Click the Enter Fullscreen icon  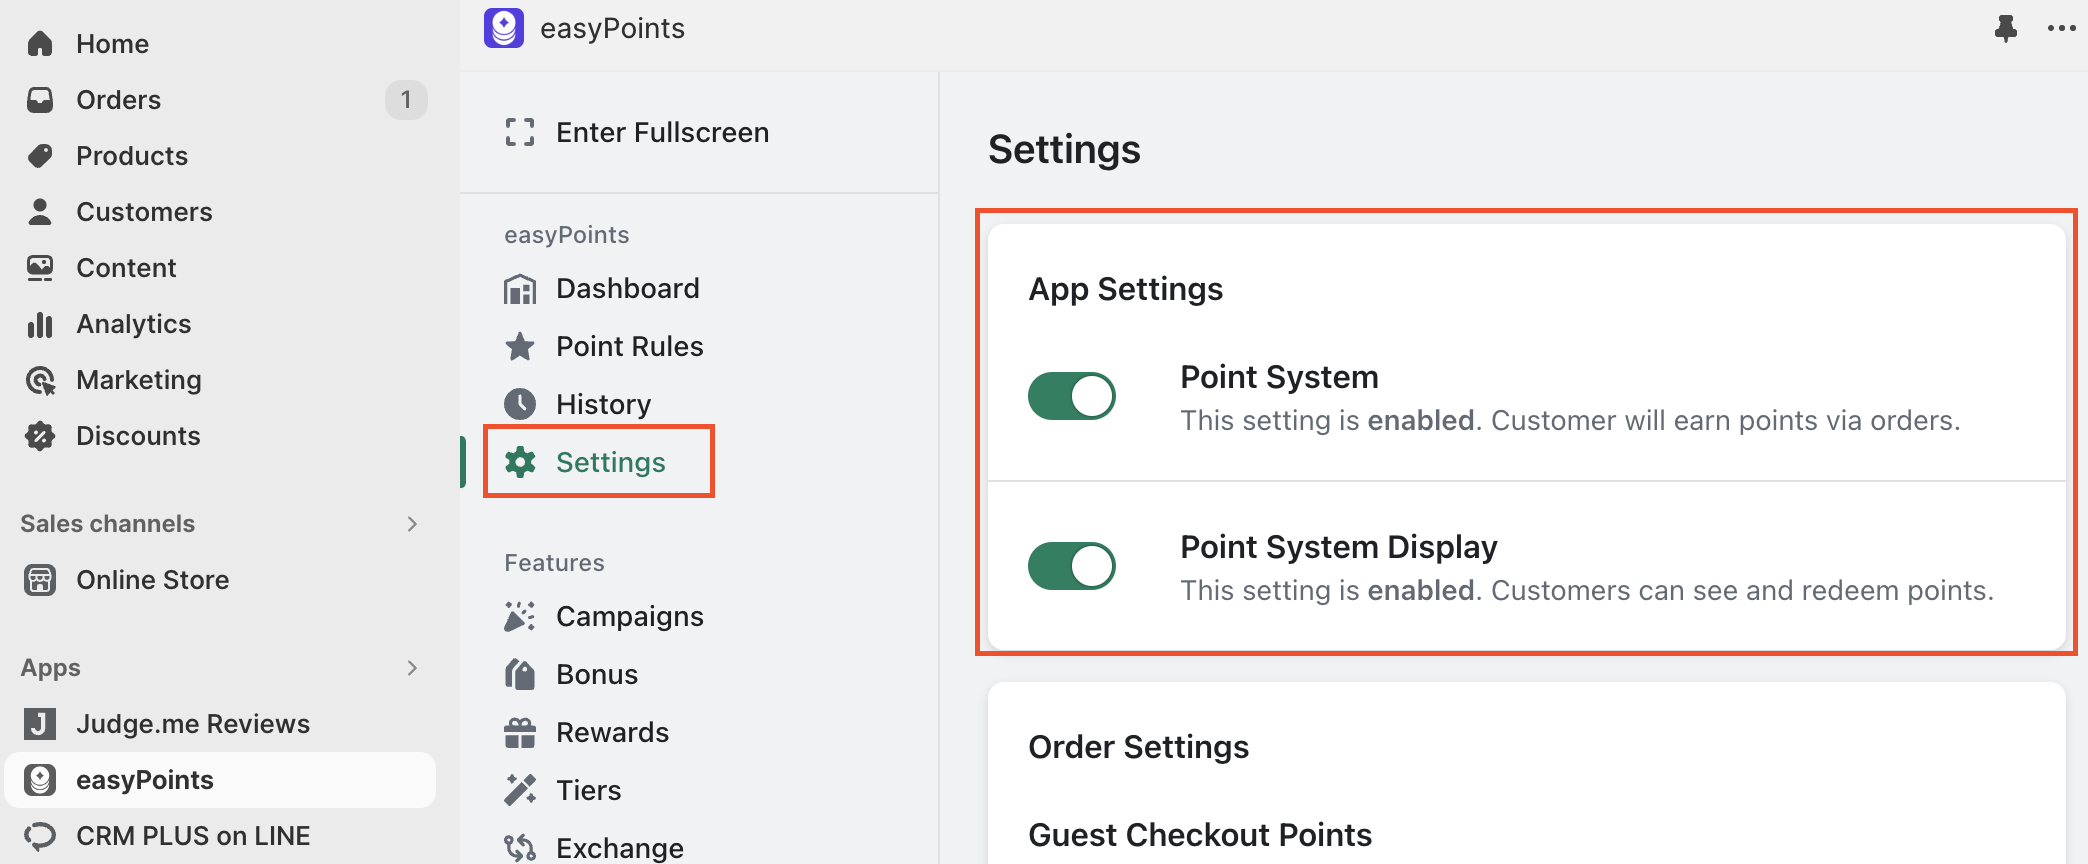pos(520,132)
